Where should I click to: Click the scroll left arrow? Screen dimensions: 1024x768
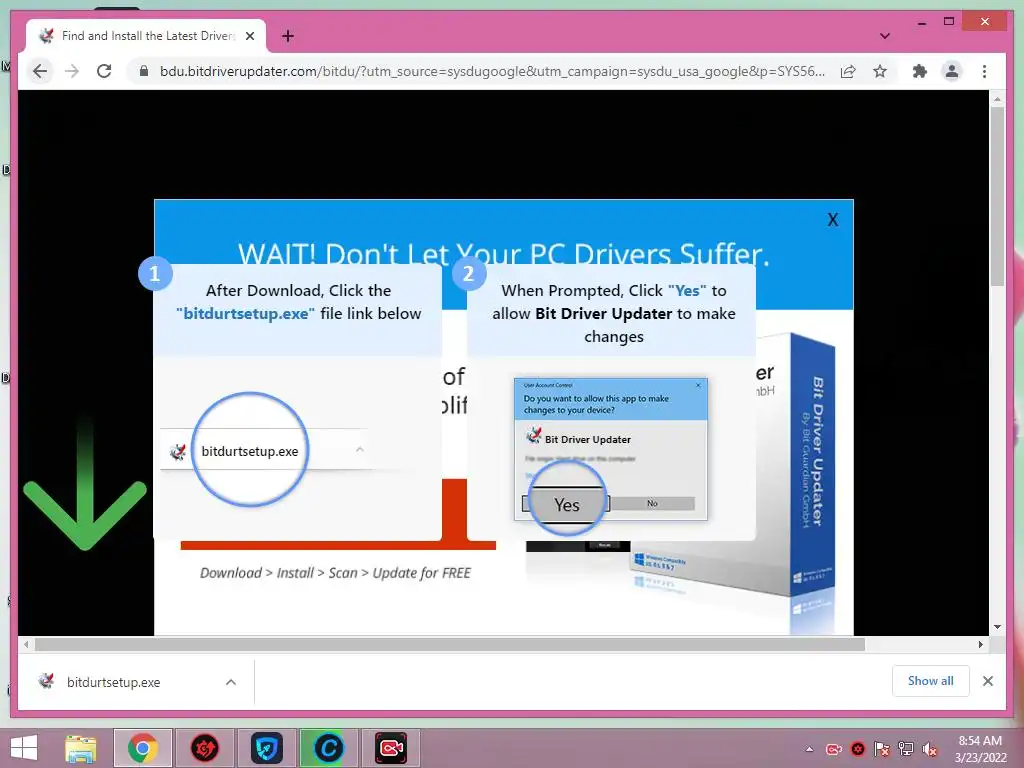(x=25, y=645)
